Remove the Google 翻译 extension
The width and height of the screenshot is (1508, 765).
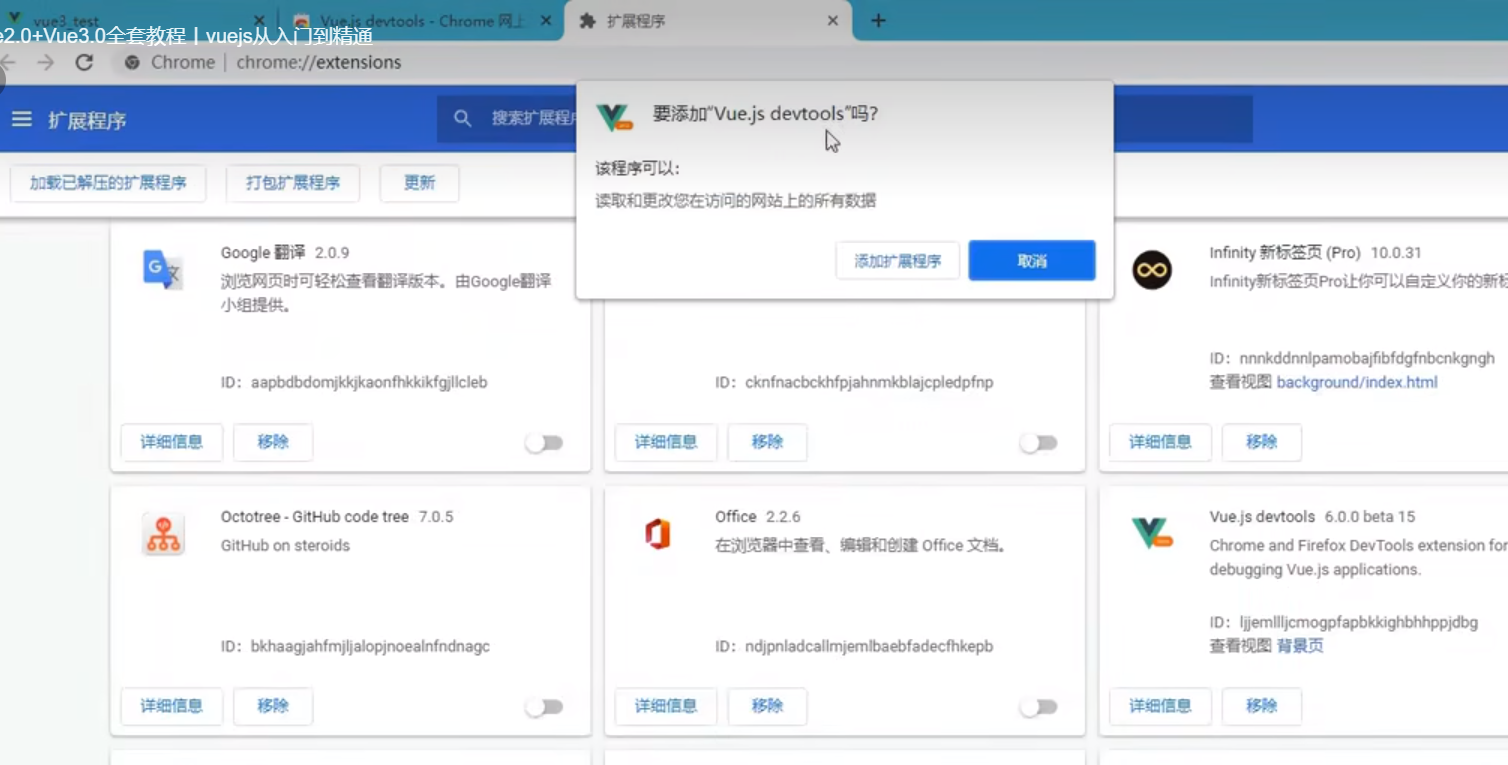click(273, 442)
